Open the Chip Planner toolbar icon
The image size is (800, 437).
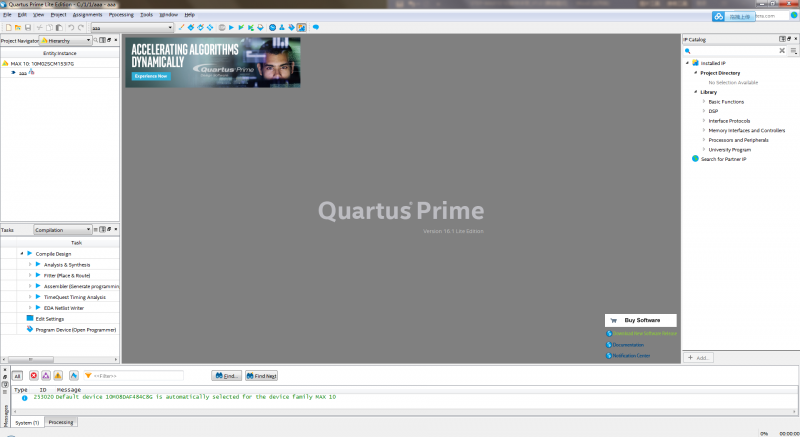pos(210,28)
